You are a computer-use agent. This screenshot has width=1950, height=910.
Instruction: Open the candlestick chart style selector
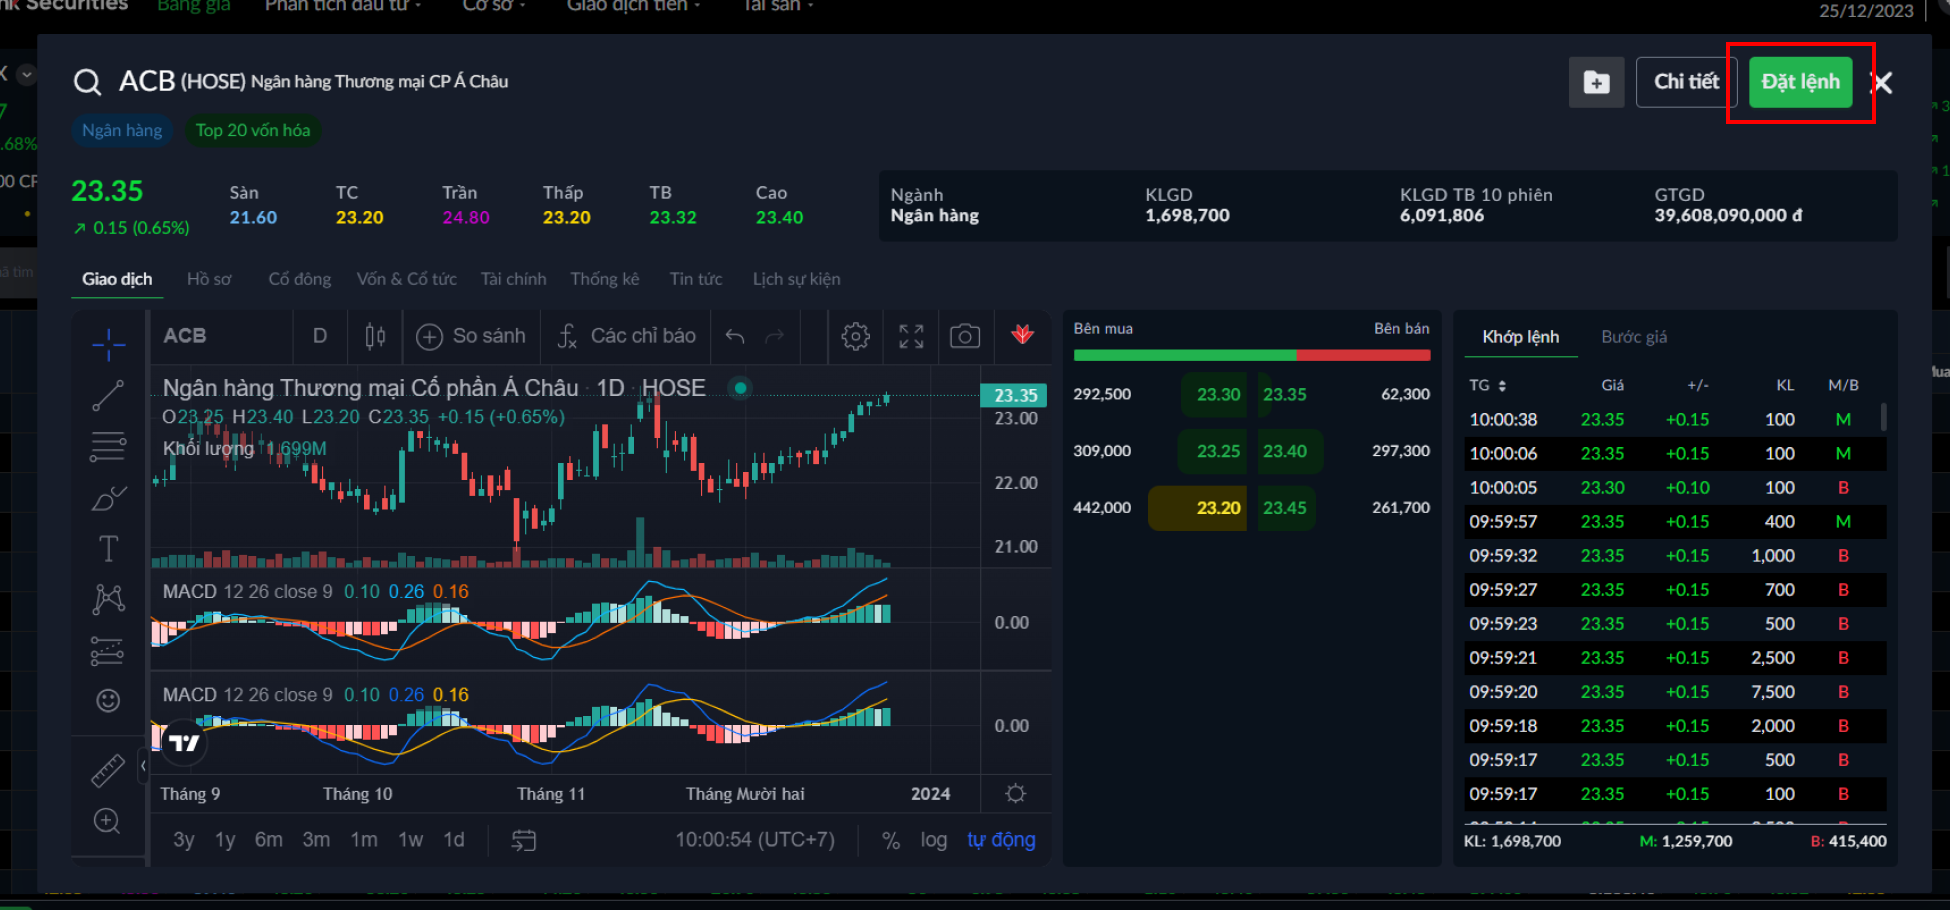[x=375, y=336]
